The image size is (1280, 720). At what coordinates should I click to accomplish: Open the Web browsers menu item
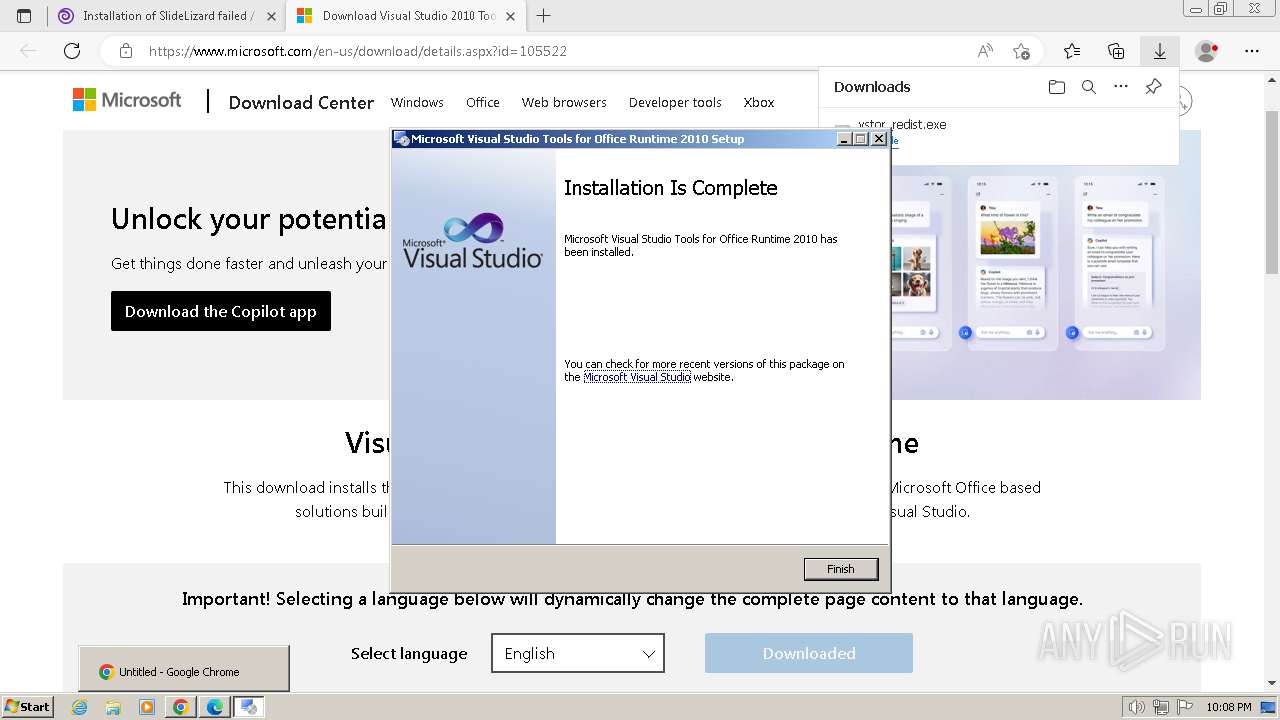(564, 102)
